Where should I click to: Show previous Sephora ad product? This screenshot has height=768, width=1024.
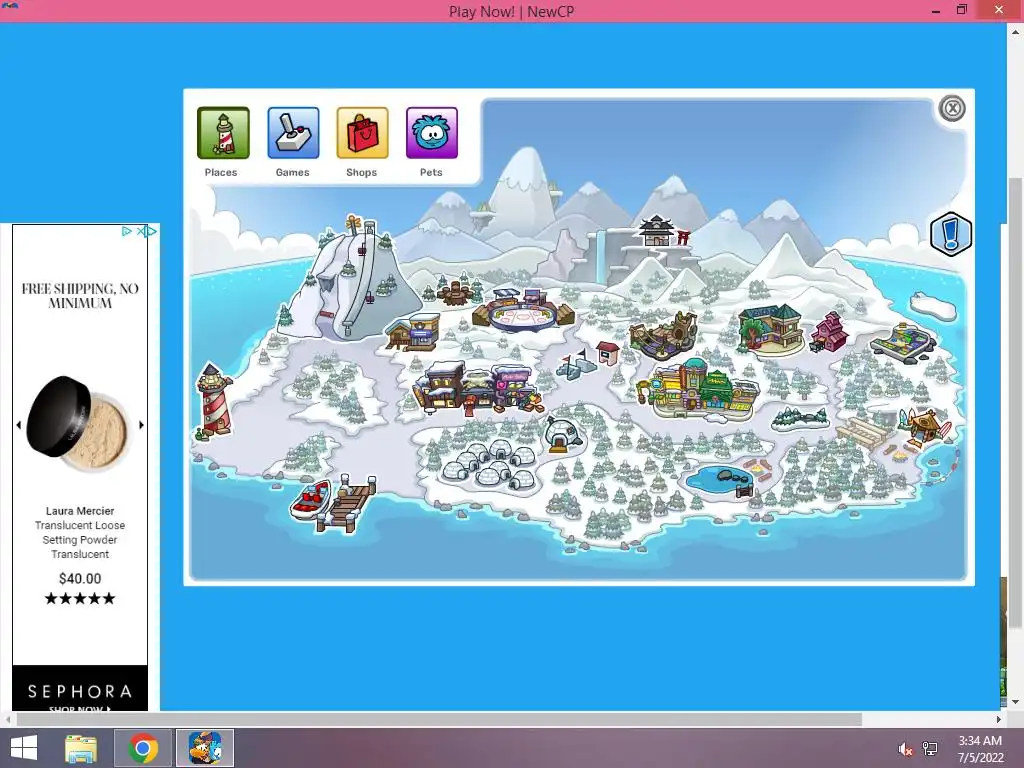(x=18, y=425)
